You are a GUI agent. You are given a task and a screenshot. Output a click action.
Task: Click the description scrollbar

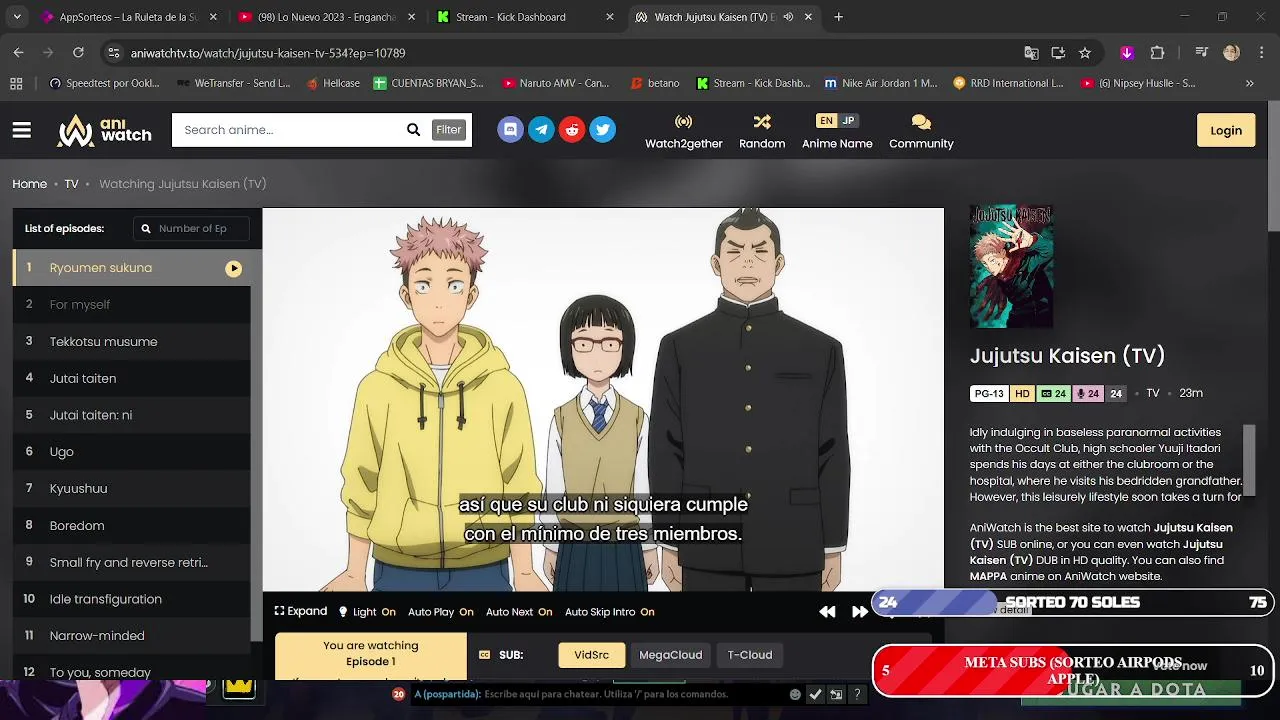coord(1248,458)
